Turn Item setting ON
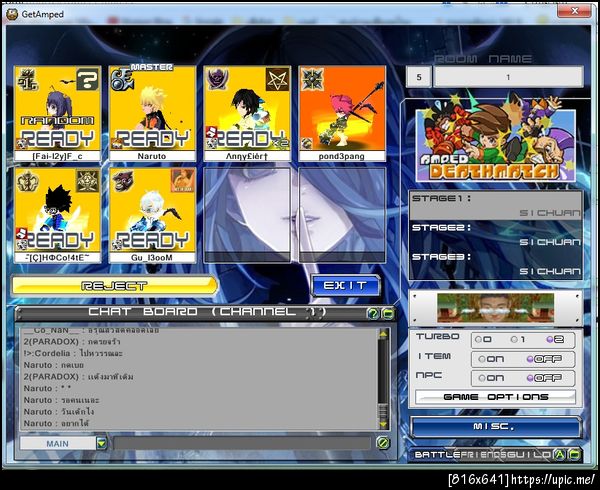This screenshot has height=490, width=600. (491, 359)
